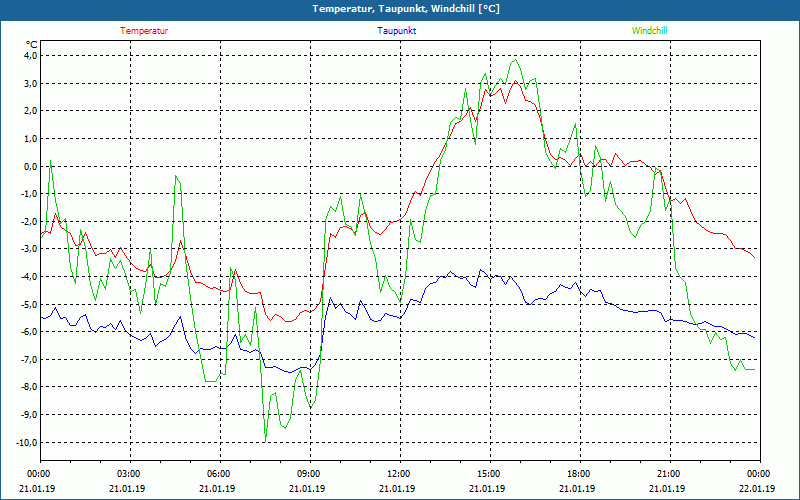Viewport: 800px width, 500px height.
Task: Select the 4,0 y-axis tick label
Action: click(28, 56)
